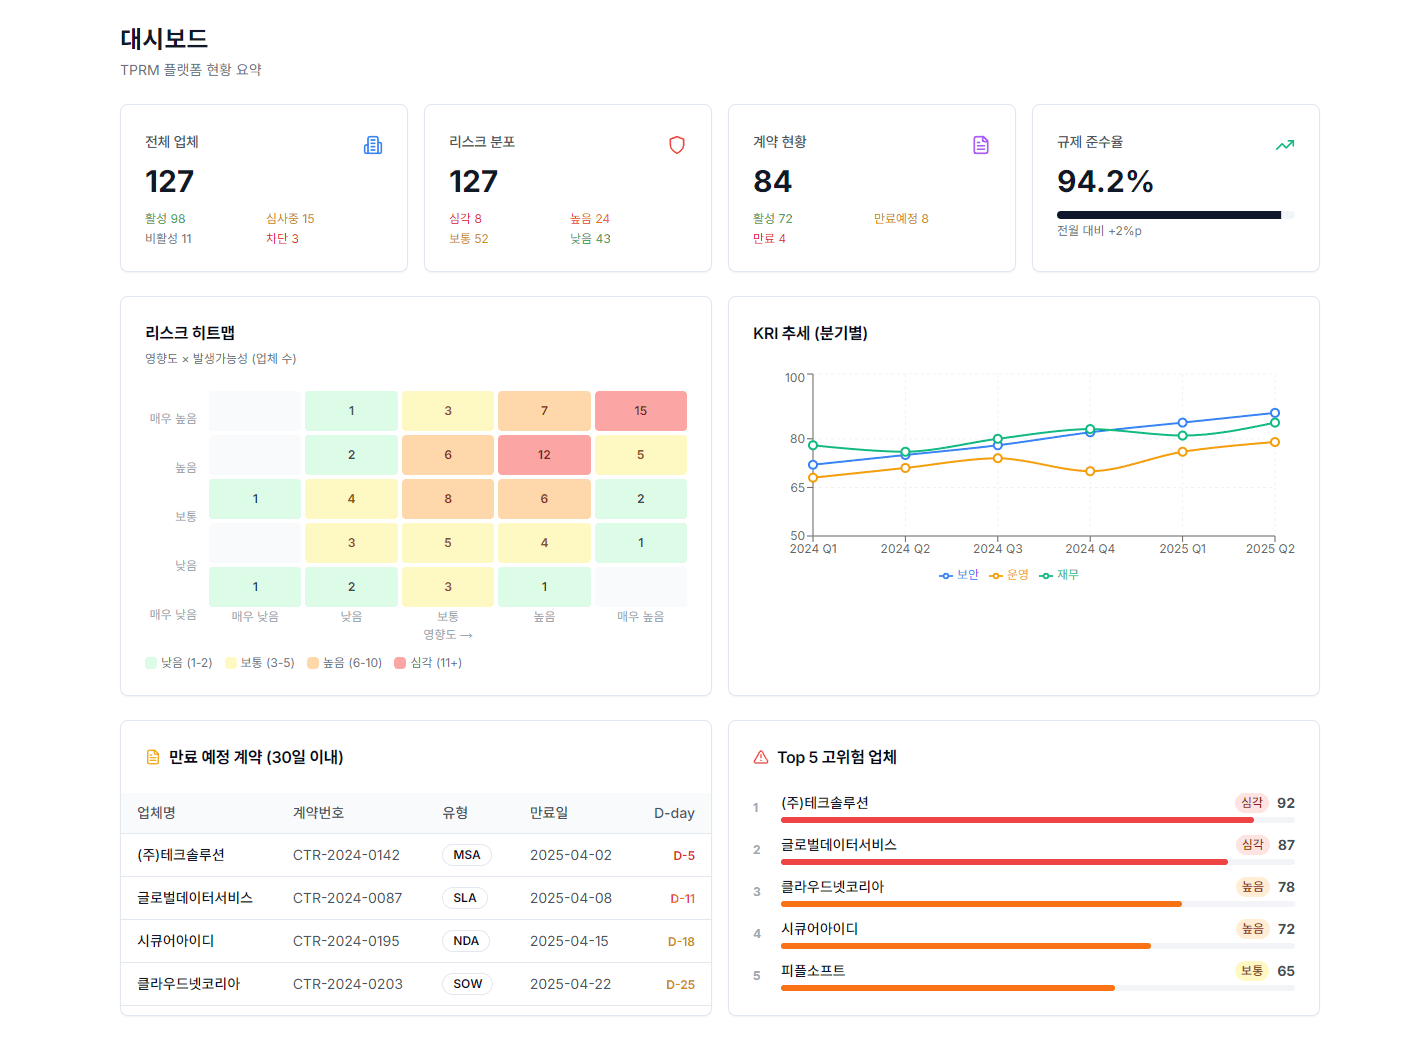This screenshot has width=1425, height=1040.
Task: Toggle the 운영 series in chart legend
Action: (x=1009, y=575)
